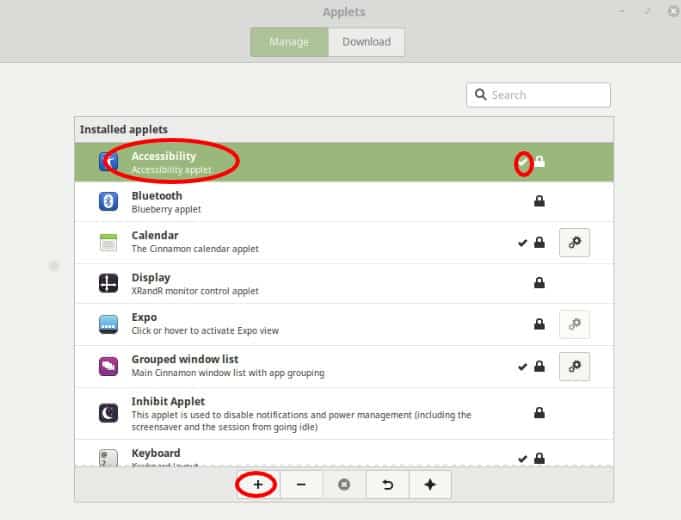Select the Accessibility applet row

pyautogui.click(x=344, y=162)
